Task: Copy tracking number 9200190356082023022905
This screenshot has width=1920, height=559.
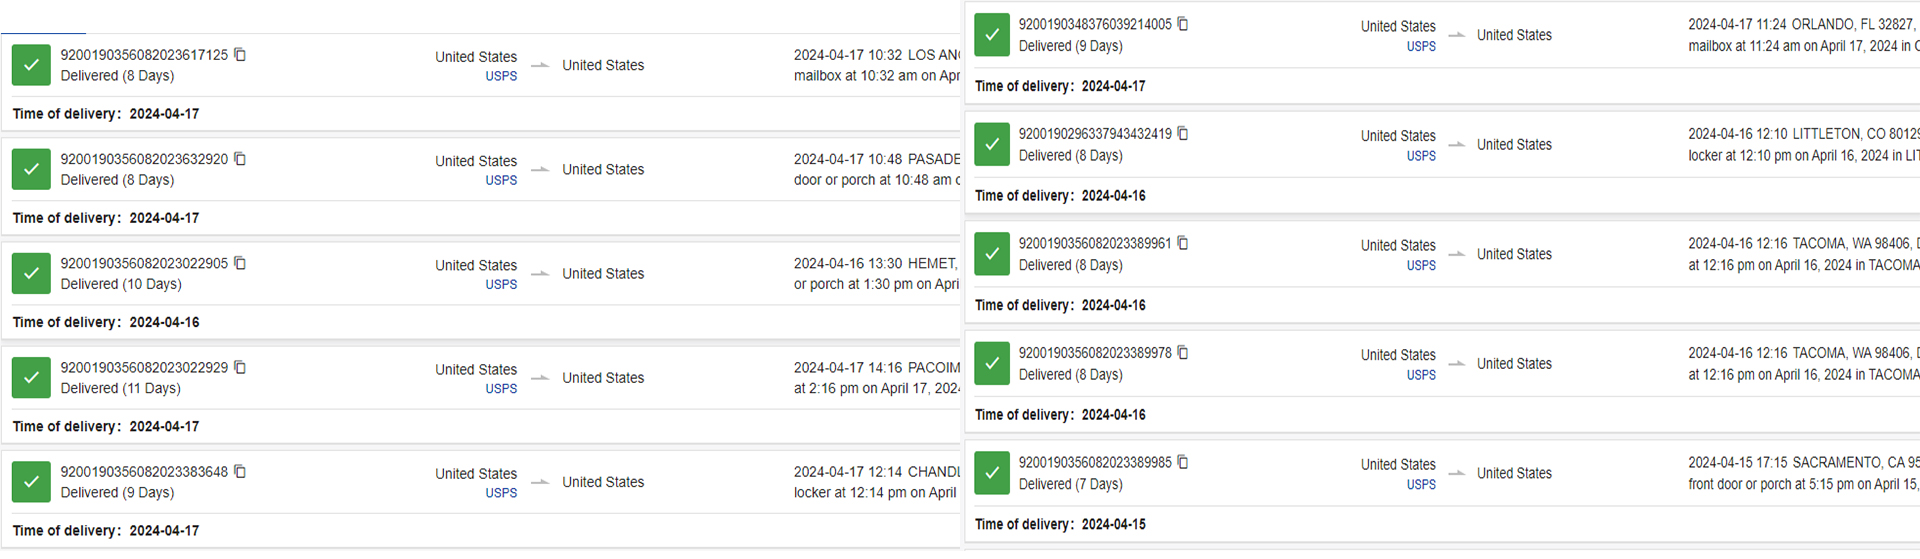Action: click(x=240, y=263)
